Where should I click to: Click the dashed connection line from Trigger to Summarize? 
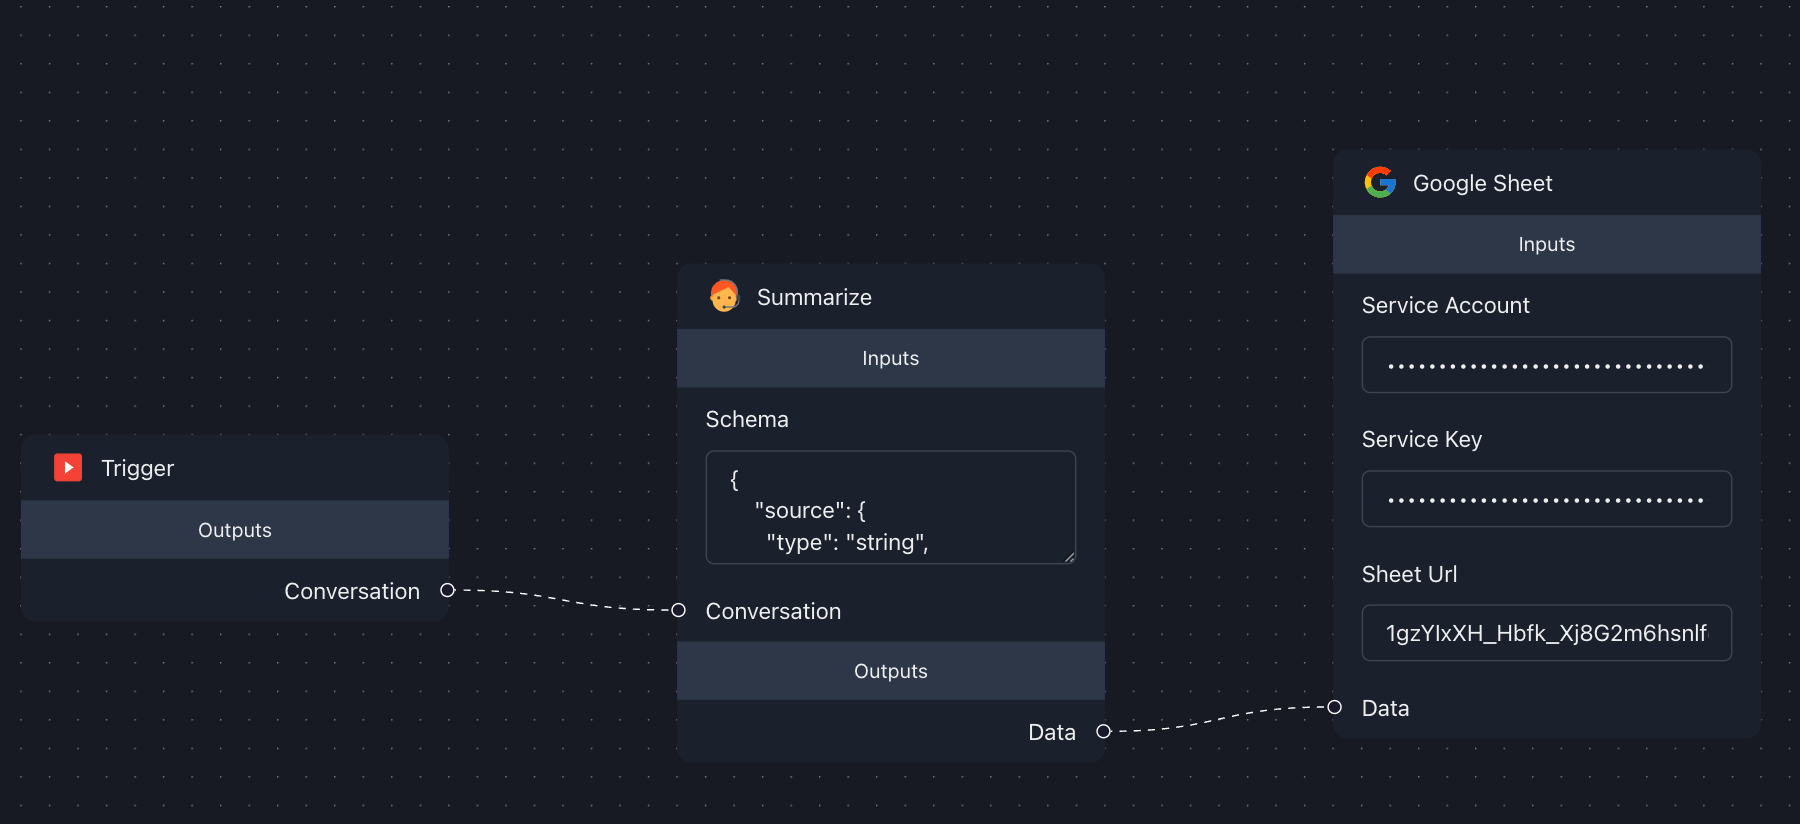(563, 601)
